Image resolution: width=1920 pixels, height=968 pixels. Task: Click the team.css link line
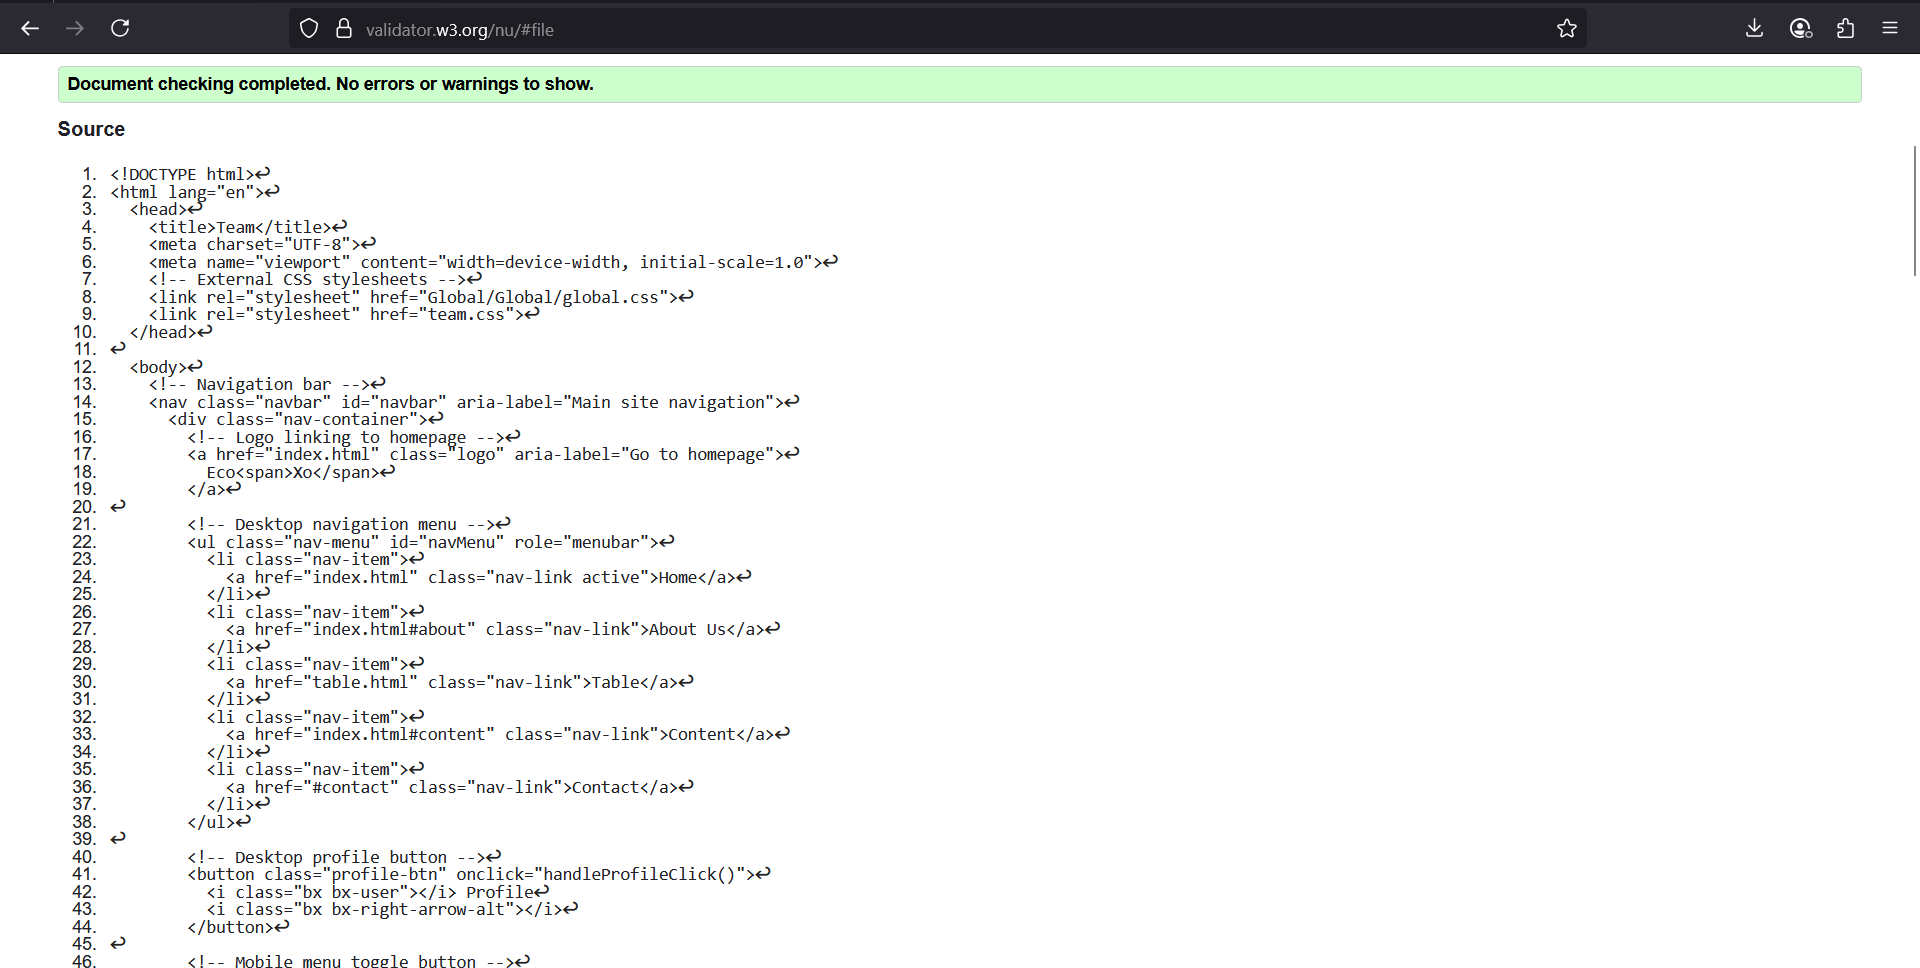344,314
